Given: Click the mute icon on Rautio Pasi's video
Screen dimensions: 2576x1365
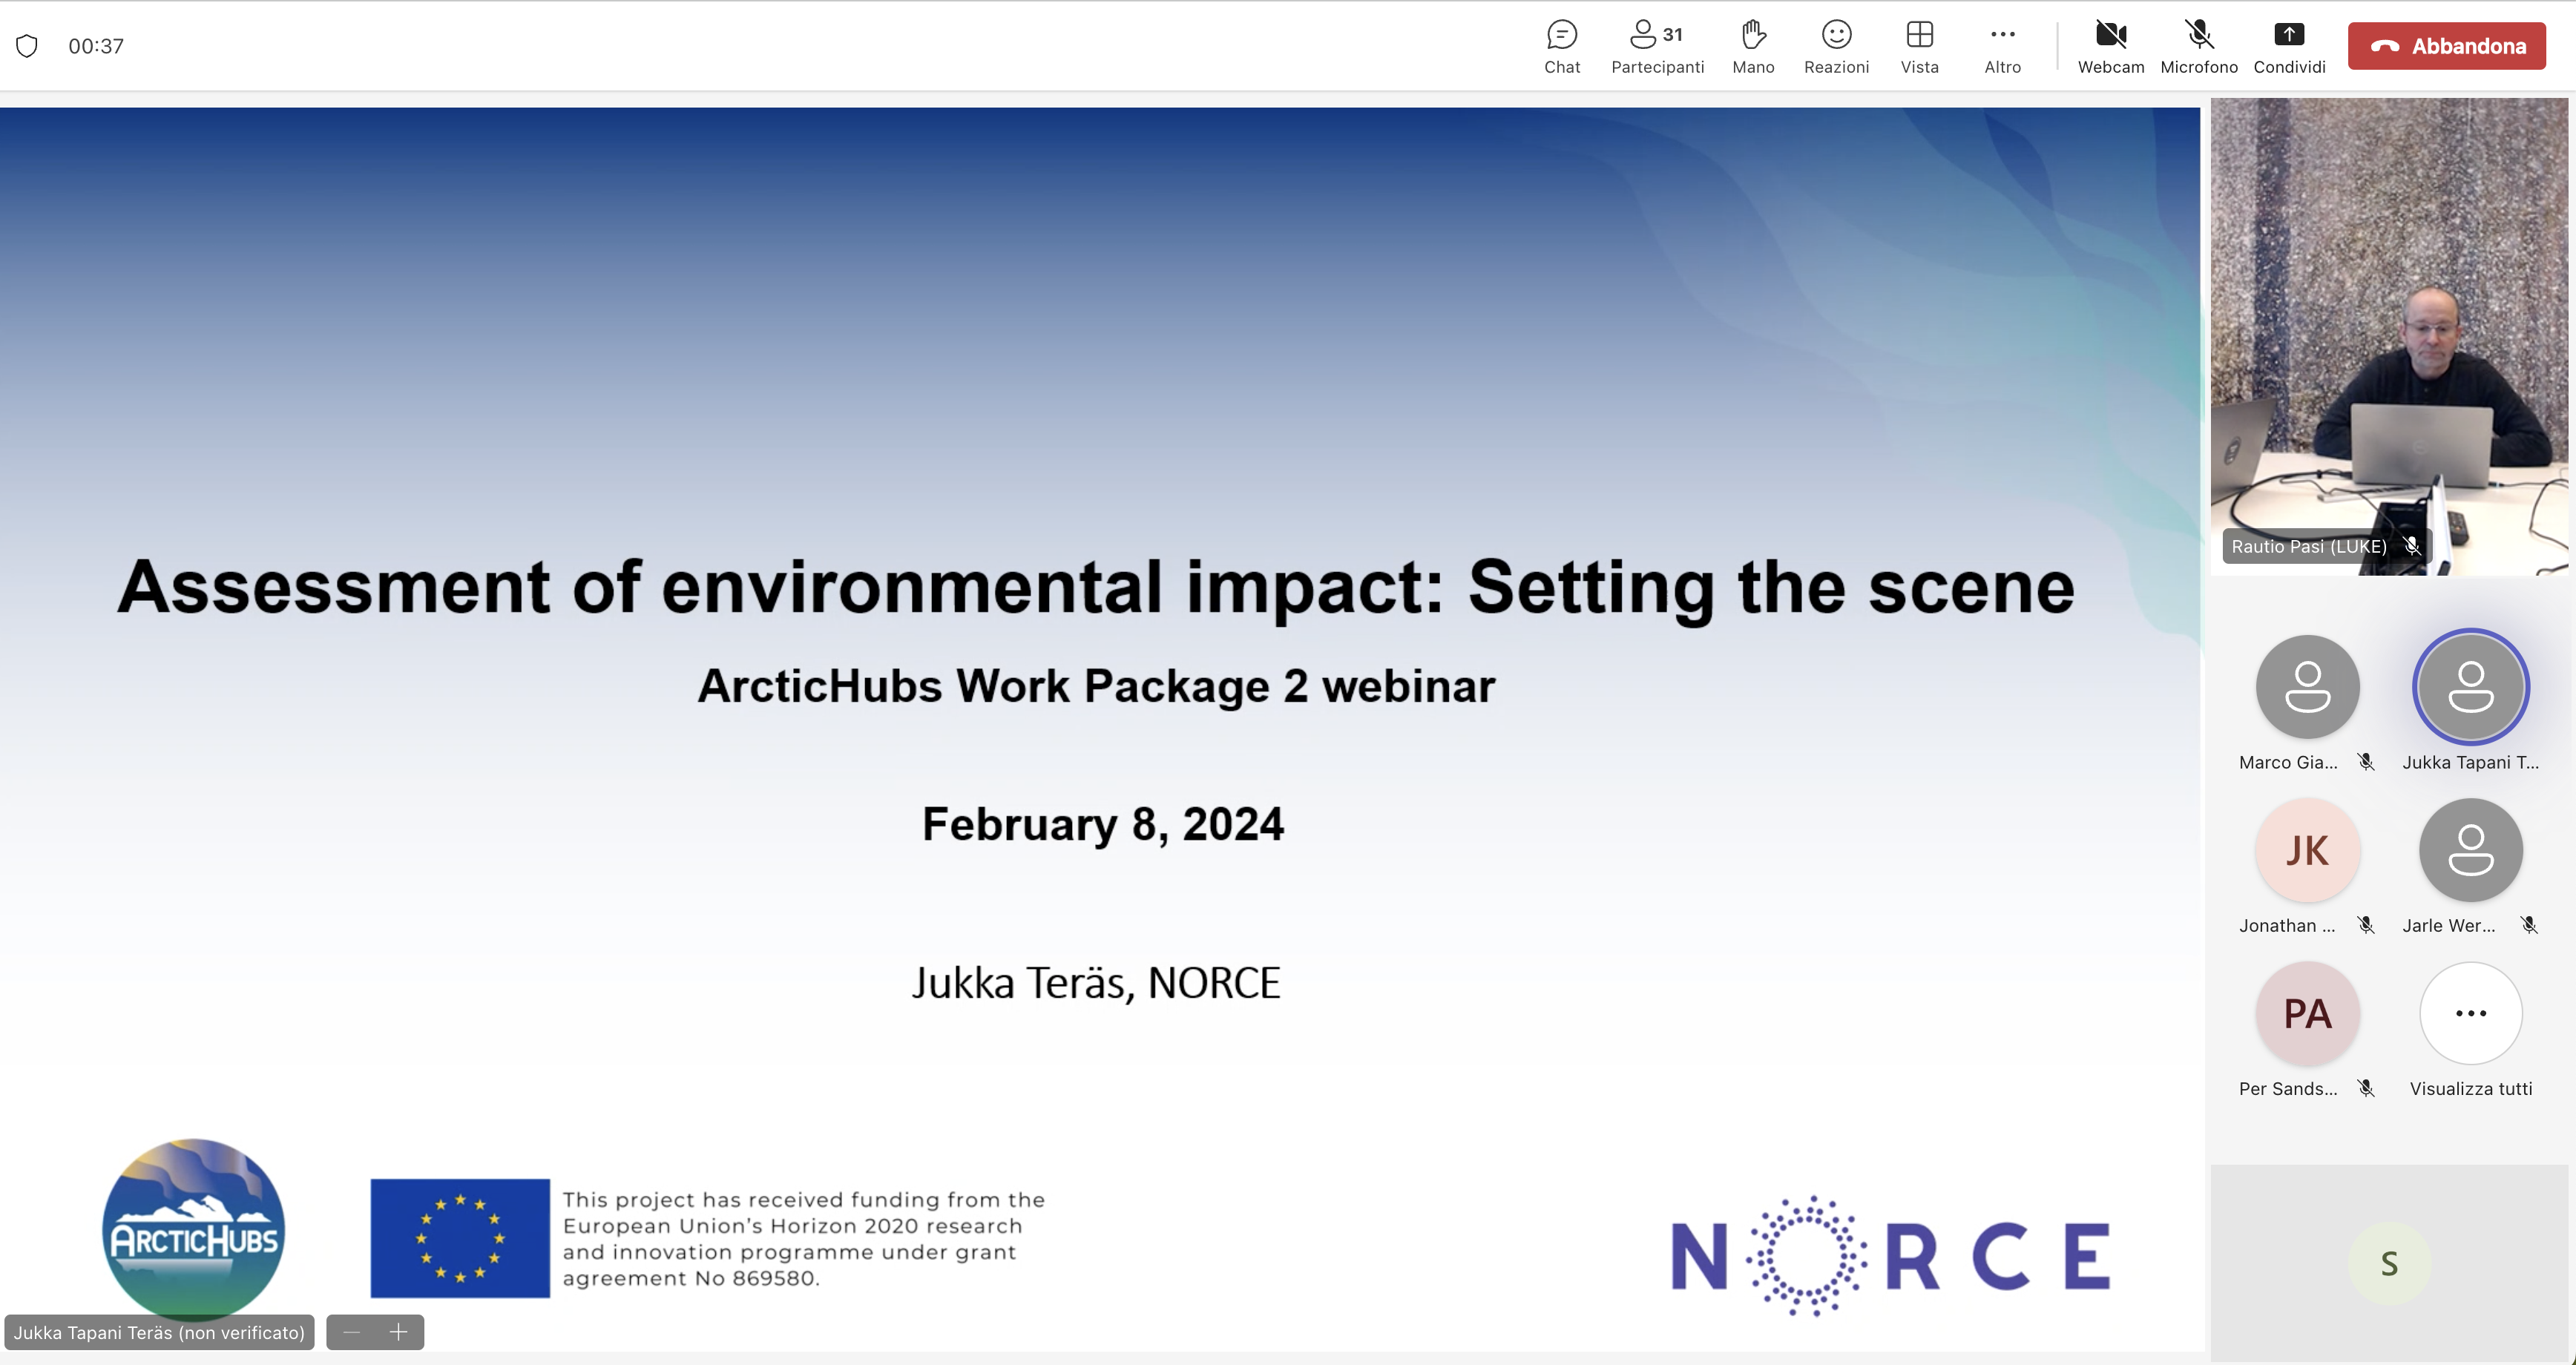Looking at the screenshot, I should (2413, 546).
